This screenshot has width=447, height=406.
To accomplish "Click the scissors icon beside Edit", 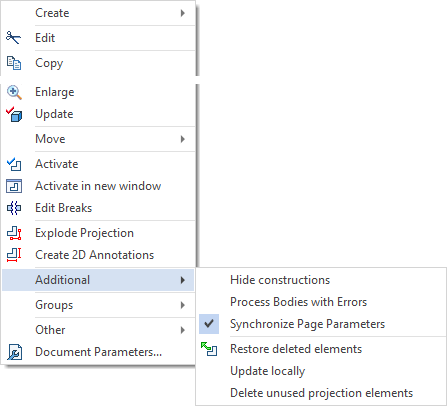I will click(x=13, y=38).
